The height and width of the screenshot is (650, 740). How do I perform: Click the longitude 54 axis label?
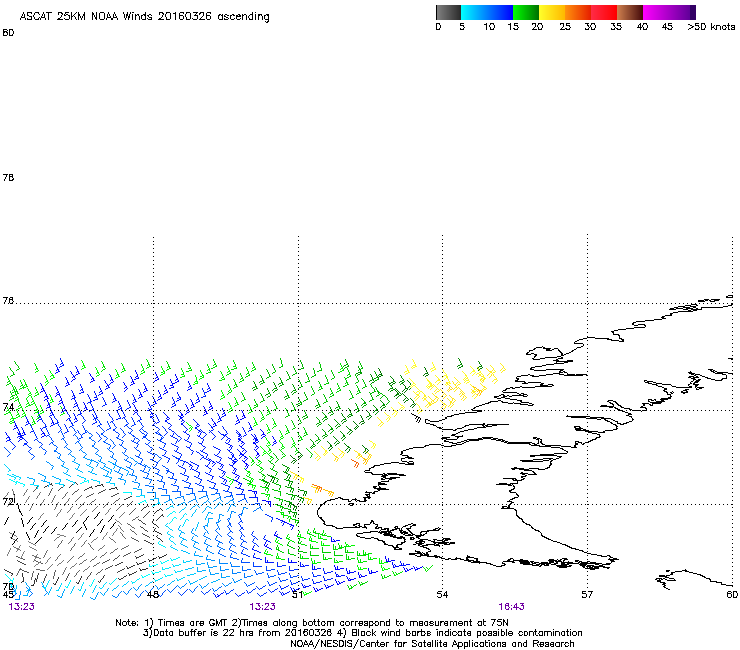click(442, 594)
